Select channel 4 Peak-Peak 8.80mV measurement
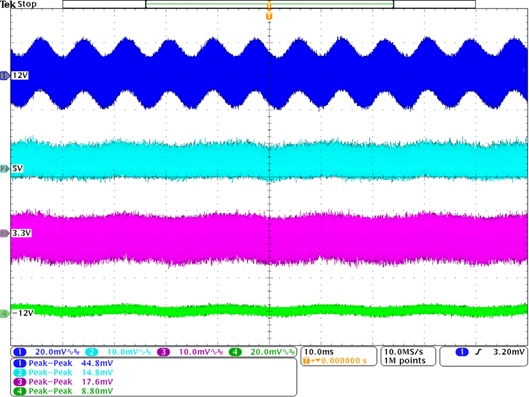The height and width of the screenshot is (397, 529). 63,391
